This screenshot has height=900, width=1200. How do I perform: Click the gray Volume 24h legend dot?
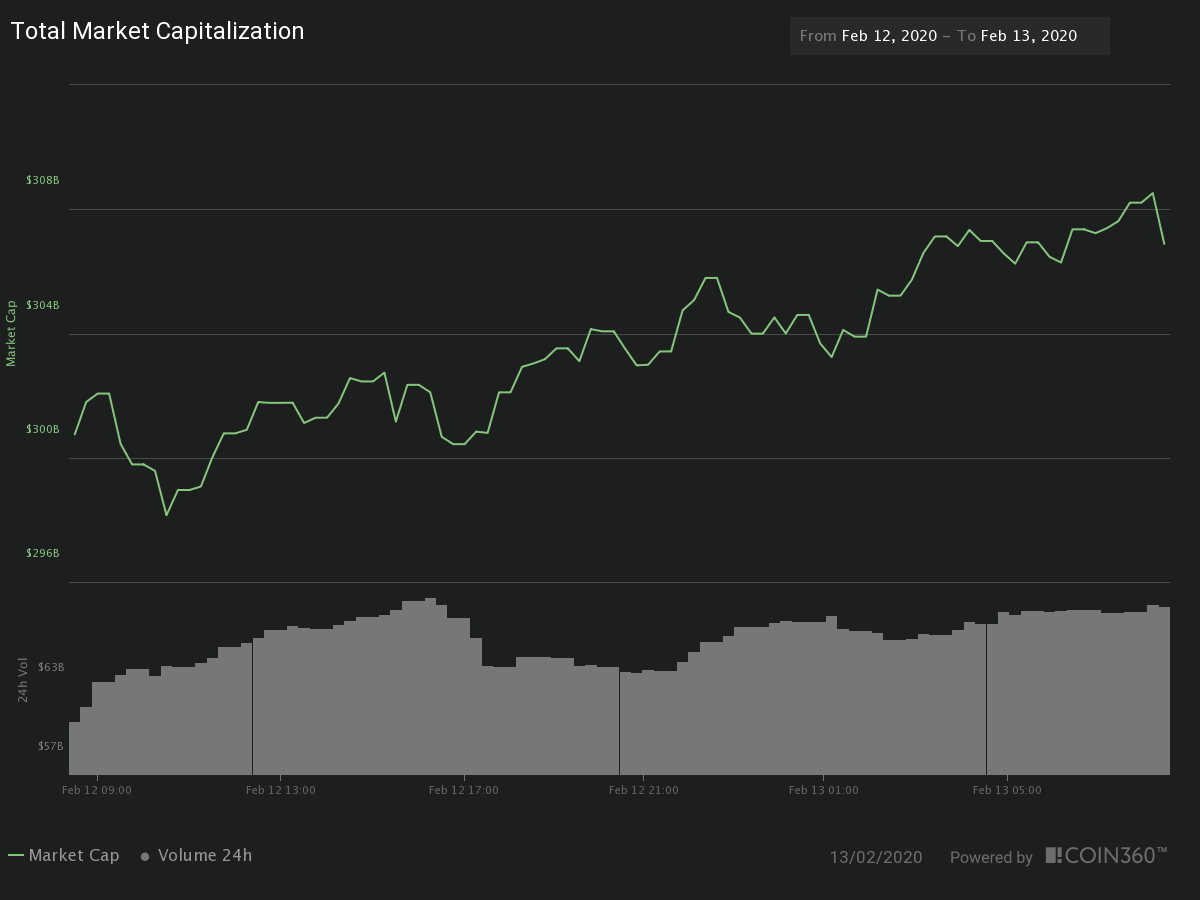(145, 856)
